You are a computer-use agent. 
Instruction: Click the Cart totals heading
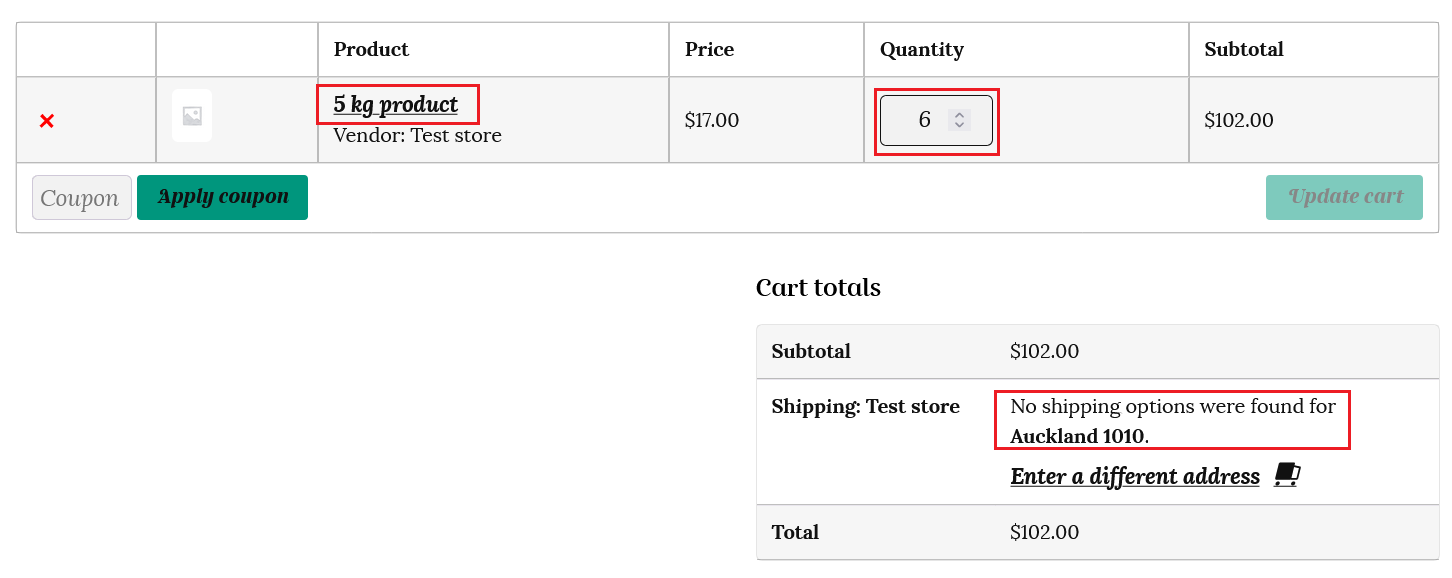[x=818, y=288]
